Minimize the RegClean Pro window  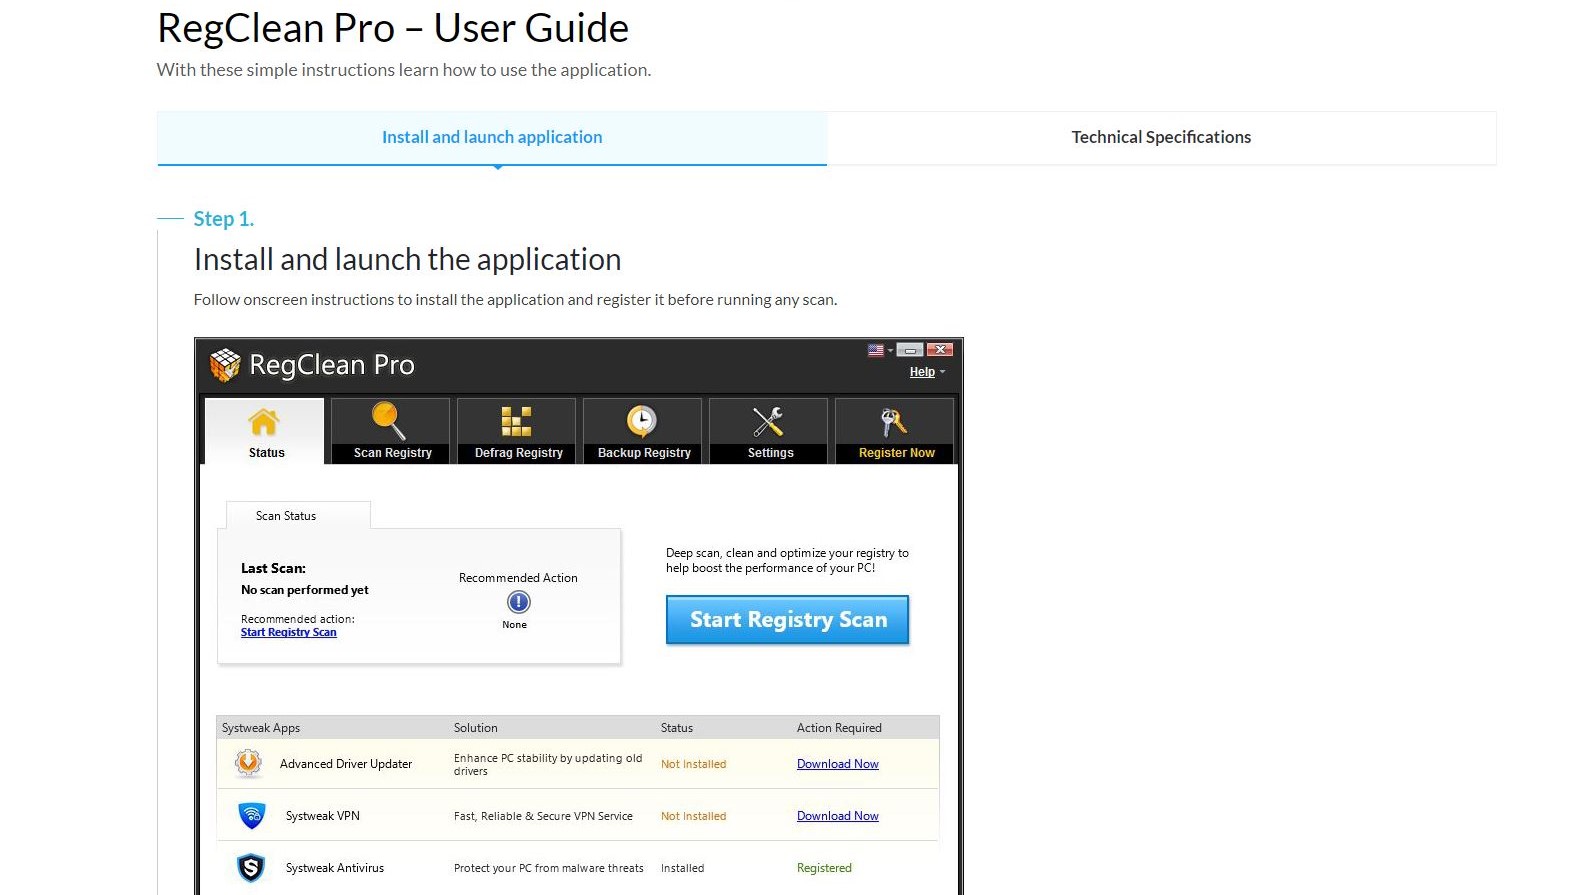pyautogui.click(x=910, y=350)
